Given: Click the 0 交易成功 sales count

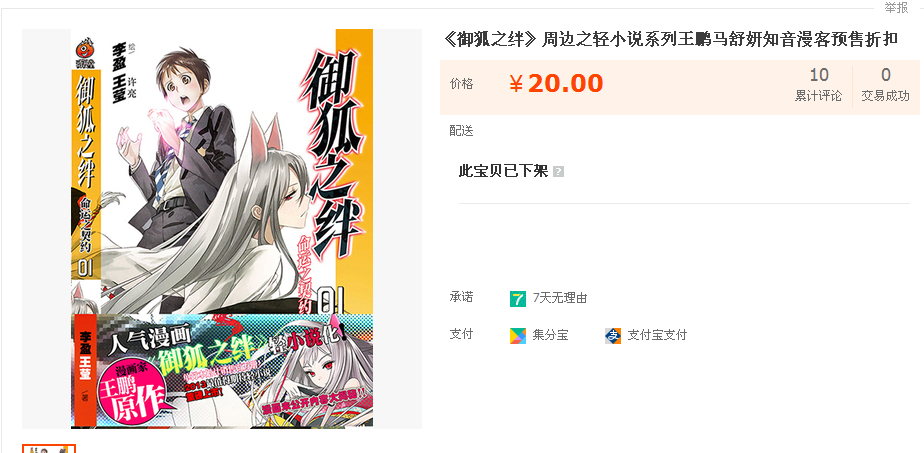Looking at the screenshot, I should (885, 85).
